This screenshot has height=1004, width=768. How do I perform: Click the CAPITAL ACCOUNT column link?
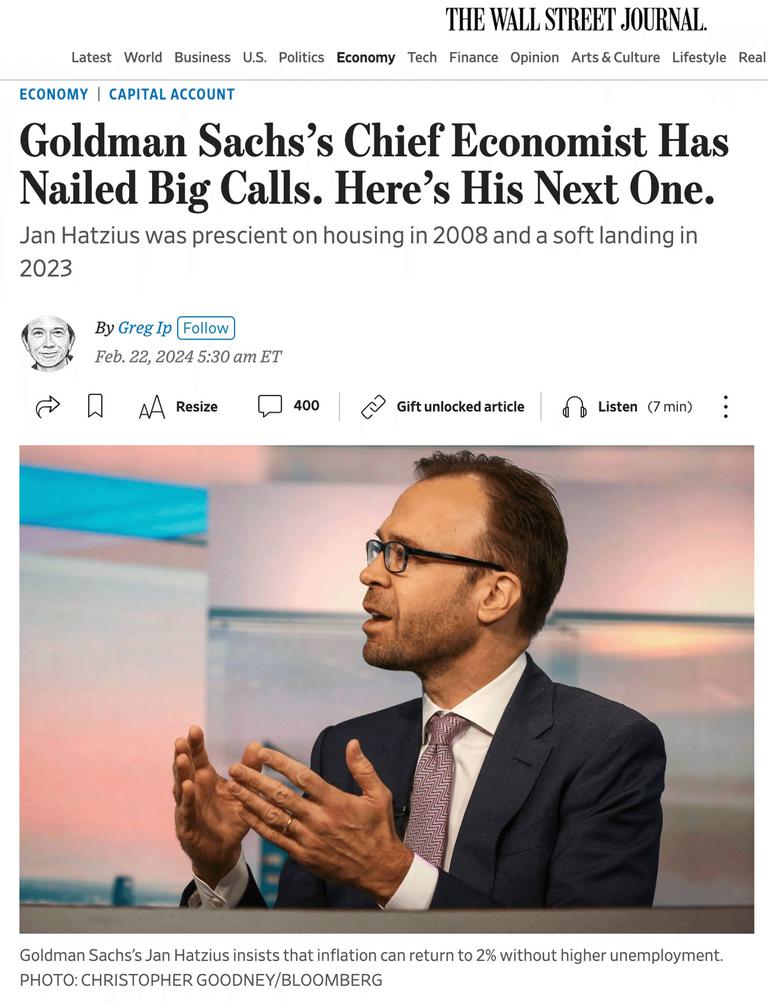click(172, 94)
